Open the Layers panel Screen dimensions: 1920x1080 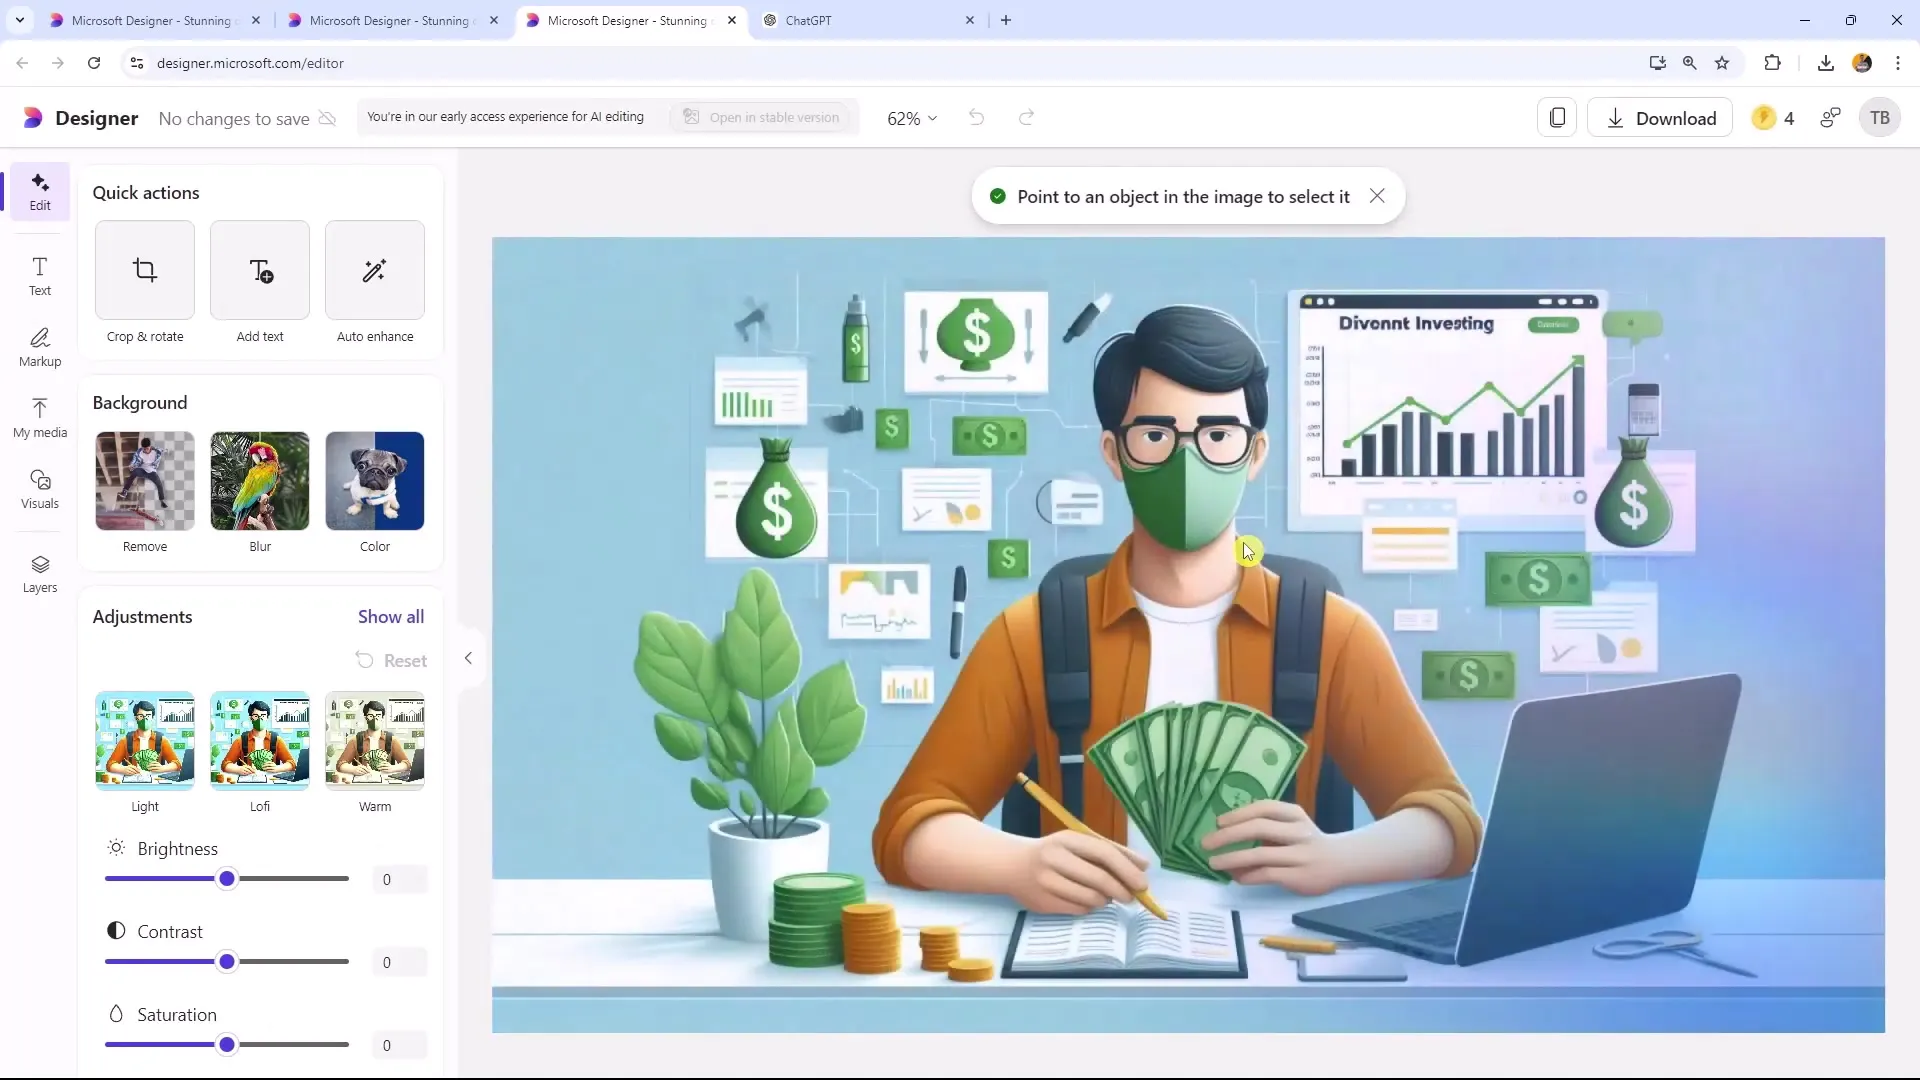(40, 572)
